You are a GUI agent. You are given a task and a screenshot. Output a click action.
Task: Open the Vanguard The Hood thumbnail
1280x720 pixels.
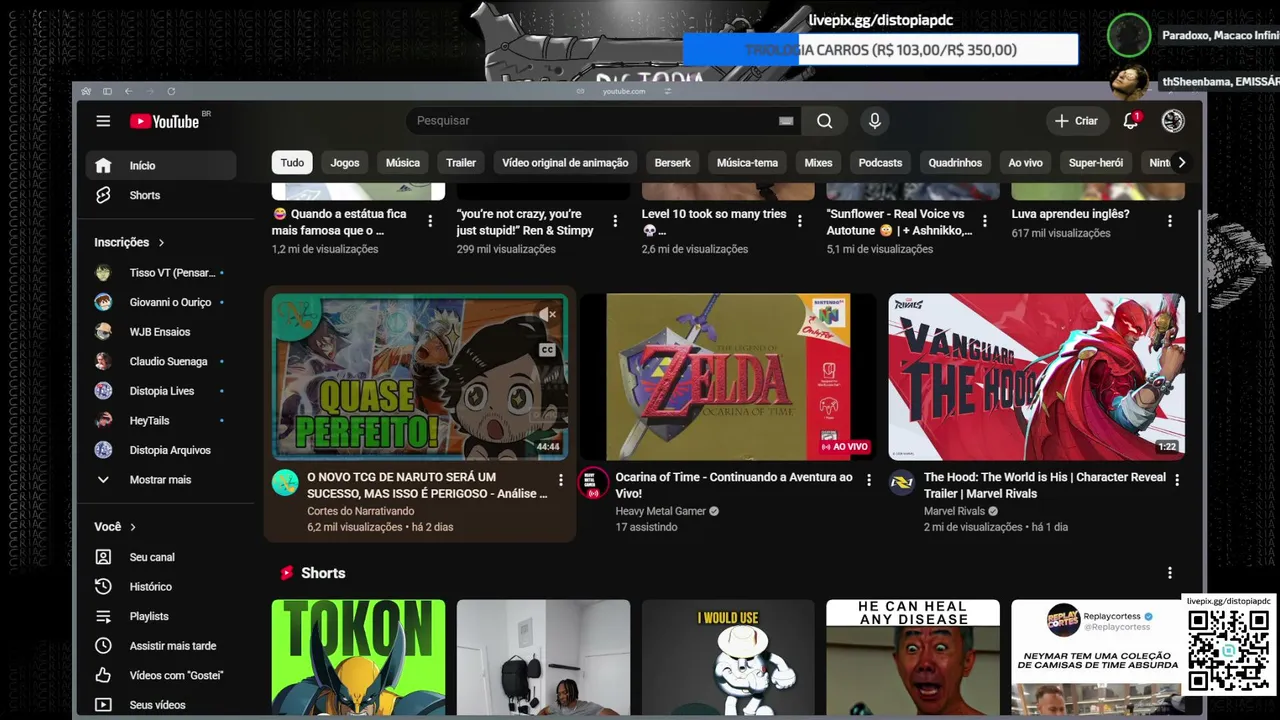pos(1037,377)
